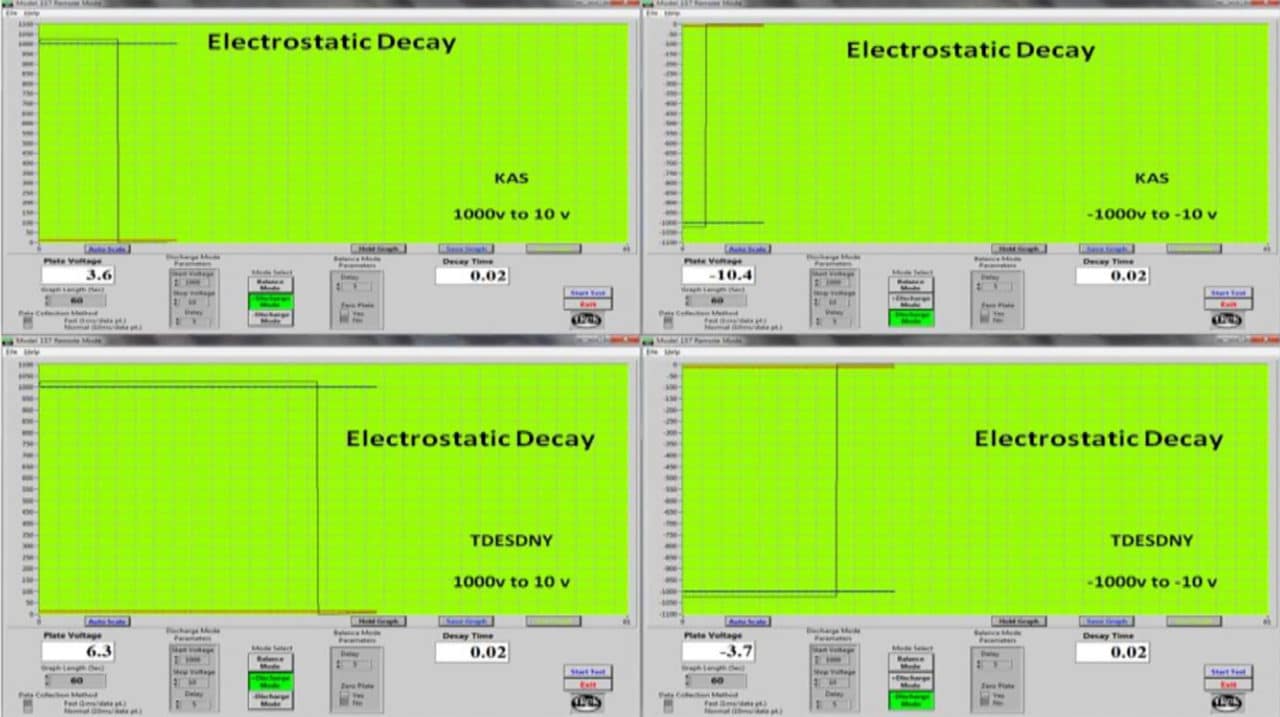This screenshot has height=717, width=1280.
Task: Click Auto Scale in the 3.6 plate voltage window
Action: (x=107, y=249)
